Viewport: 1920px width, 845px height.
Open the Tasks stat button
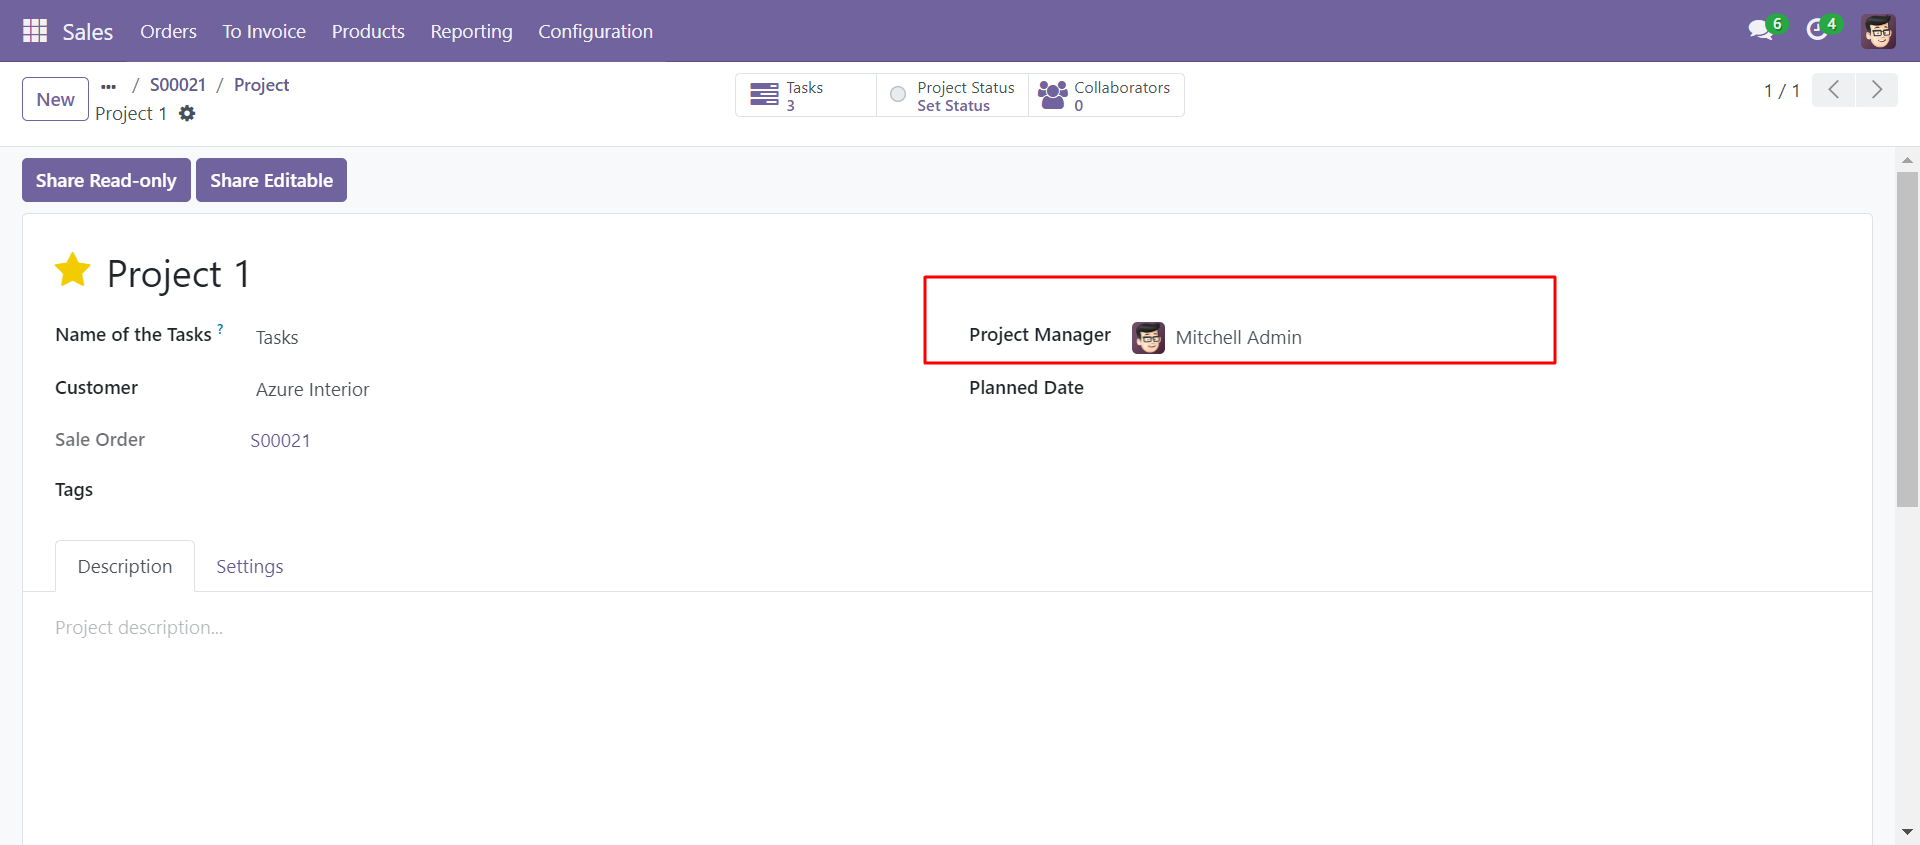coord(806,95)
